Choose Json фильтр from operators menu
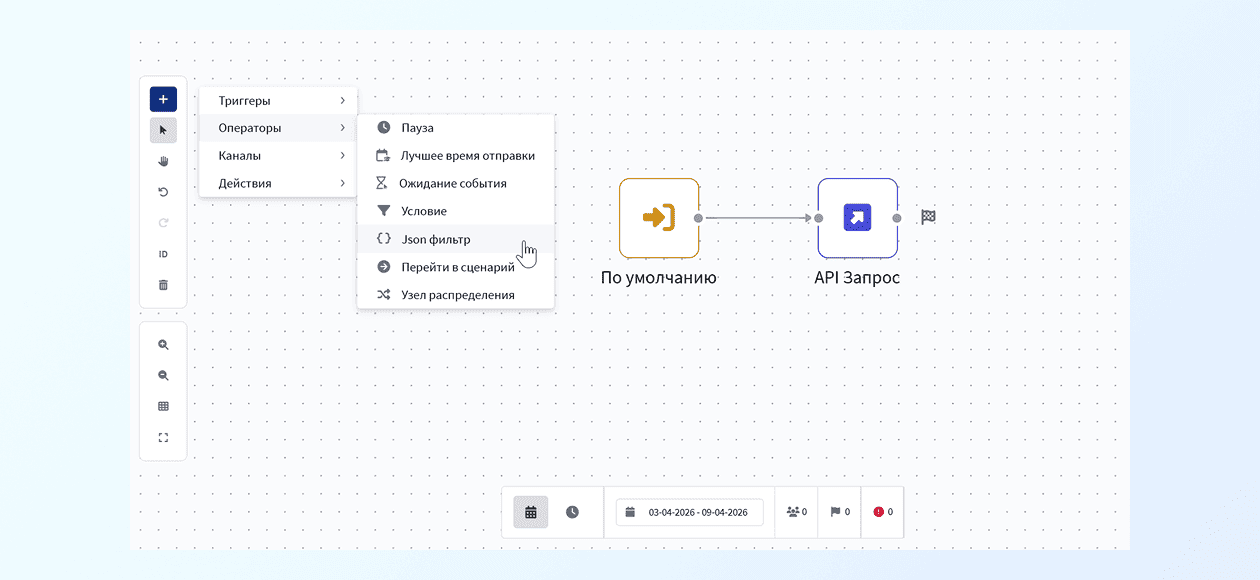 pyautogui.click(x=436, y=240)
